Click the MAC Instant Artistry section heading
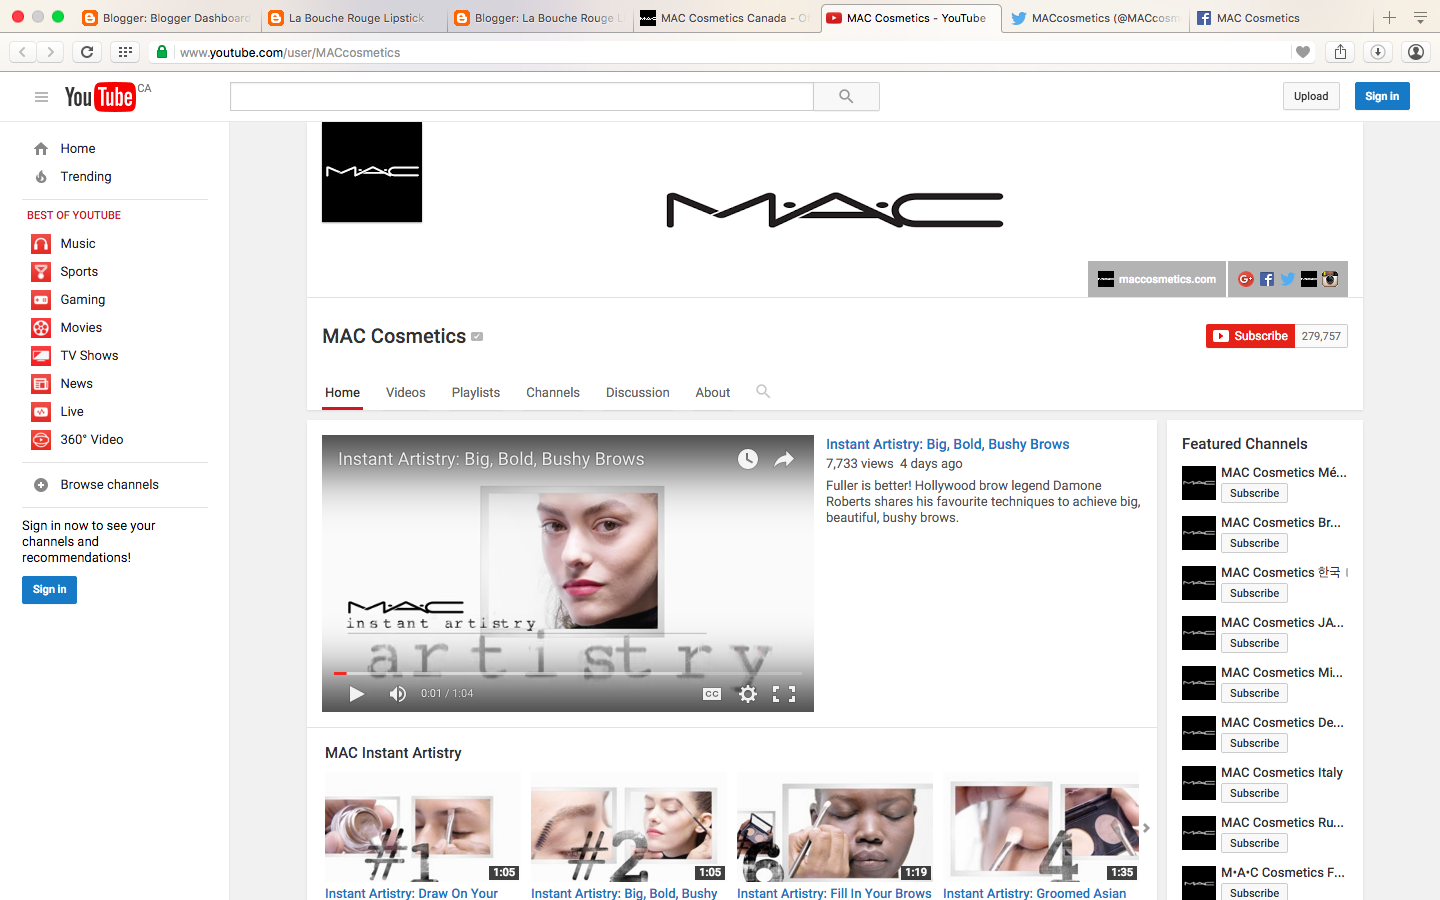This screenshot has height=900, width=1440. click(393, 753)
